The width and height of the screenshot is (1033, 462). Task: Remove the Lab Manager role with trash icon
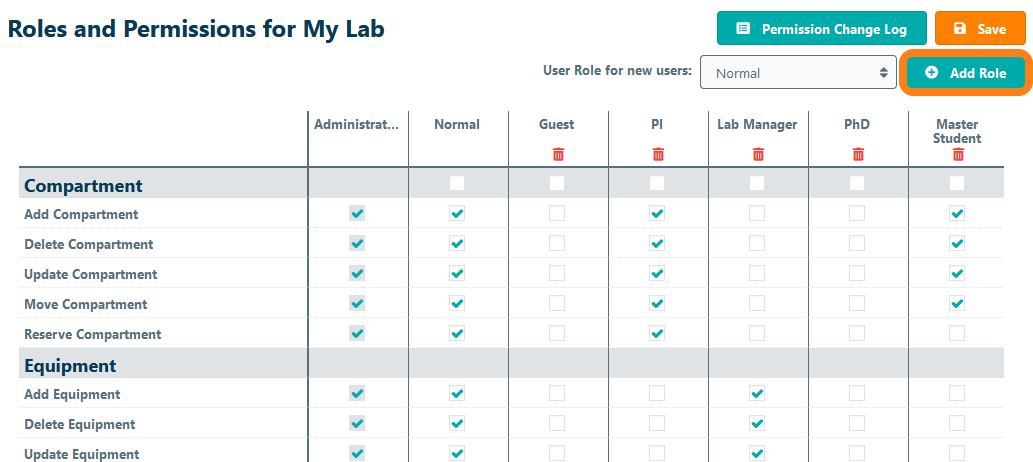757,154
